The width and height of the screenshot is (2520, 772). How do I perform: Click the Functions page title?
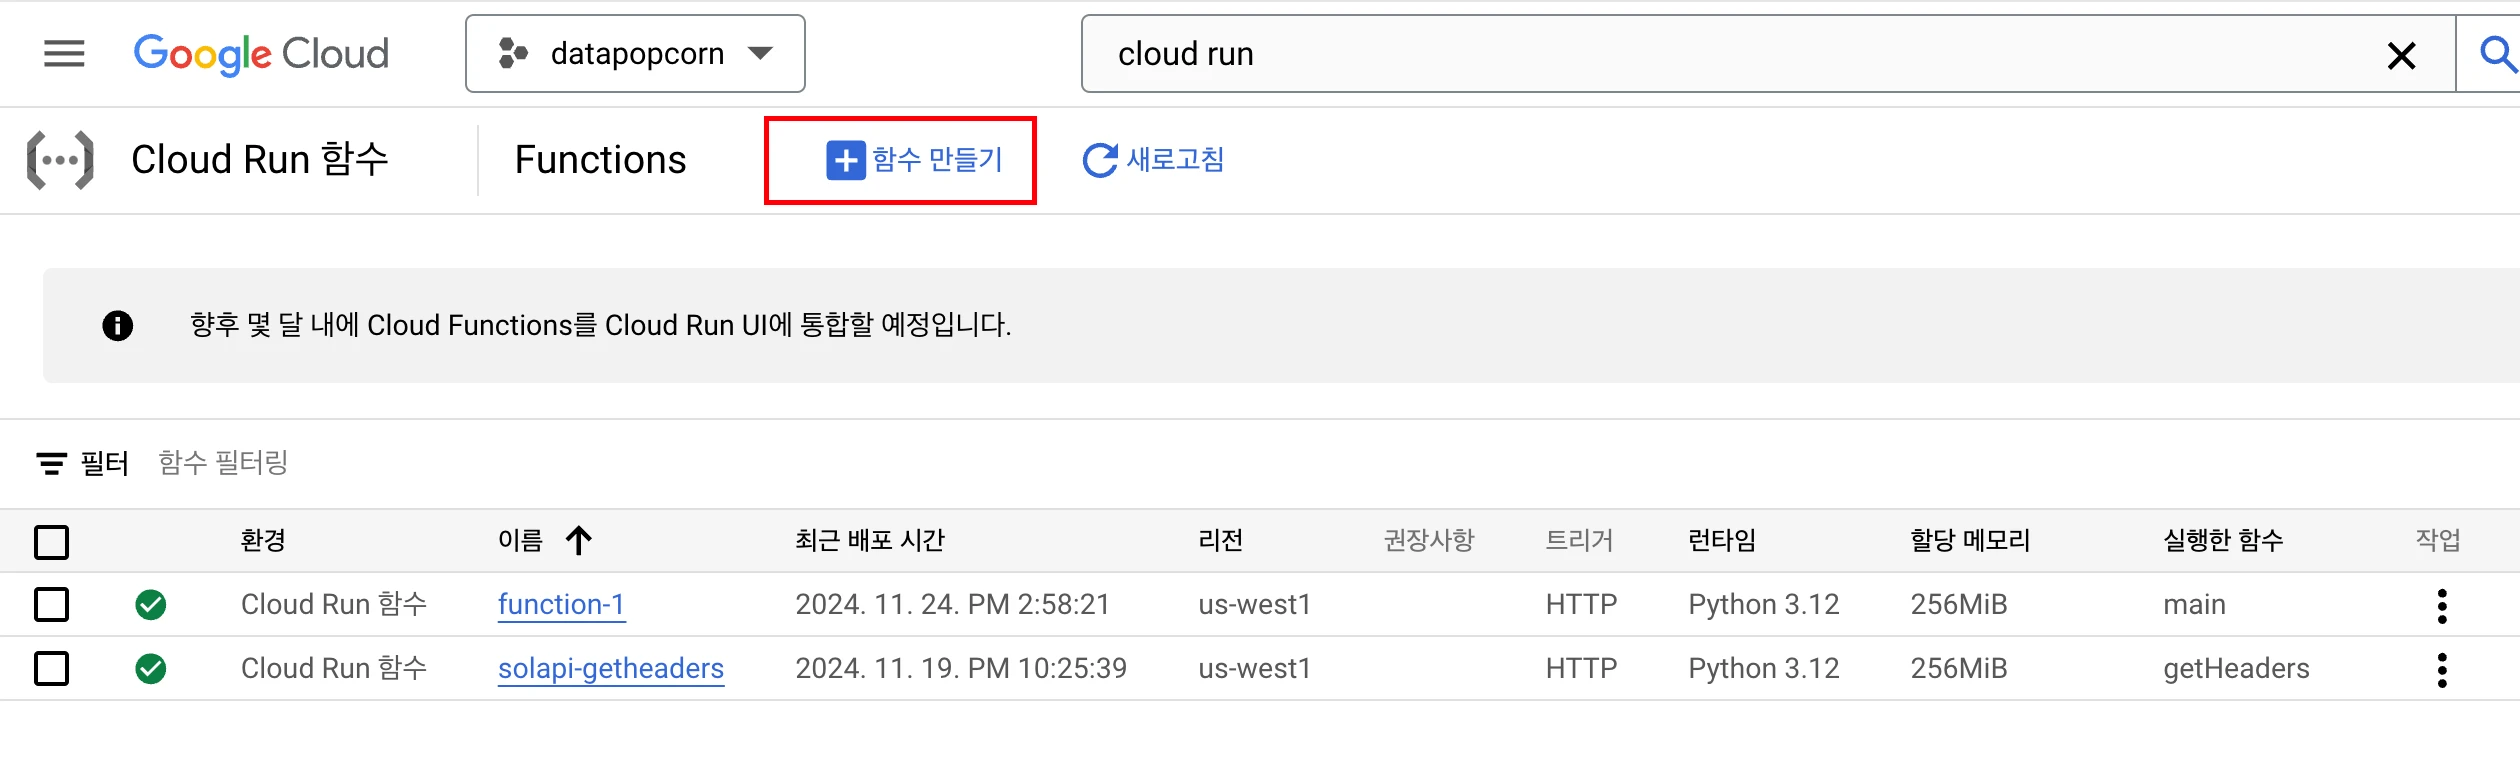(x=601, y=160)
